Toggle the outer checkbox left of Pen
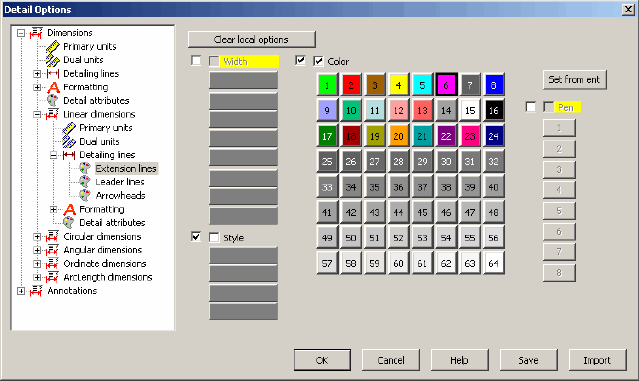The width and height of the screenshot is (639, 381). pos(531,107)
